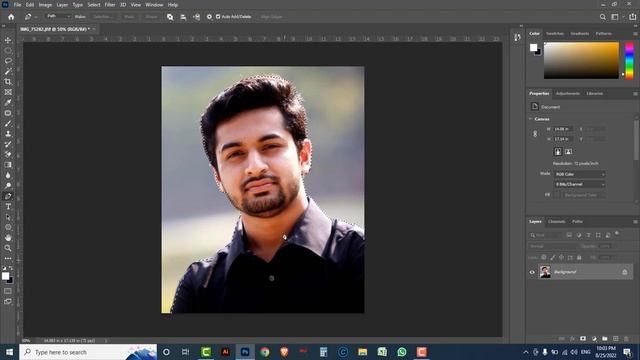This screenshot has height=360, width=640.
Task: Toggle type layer filter in Layers
Action: pyautogui.click(x=588, y=235)
